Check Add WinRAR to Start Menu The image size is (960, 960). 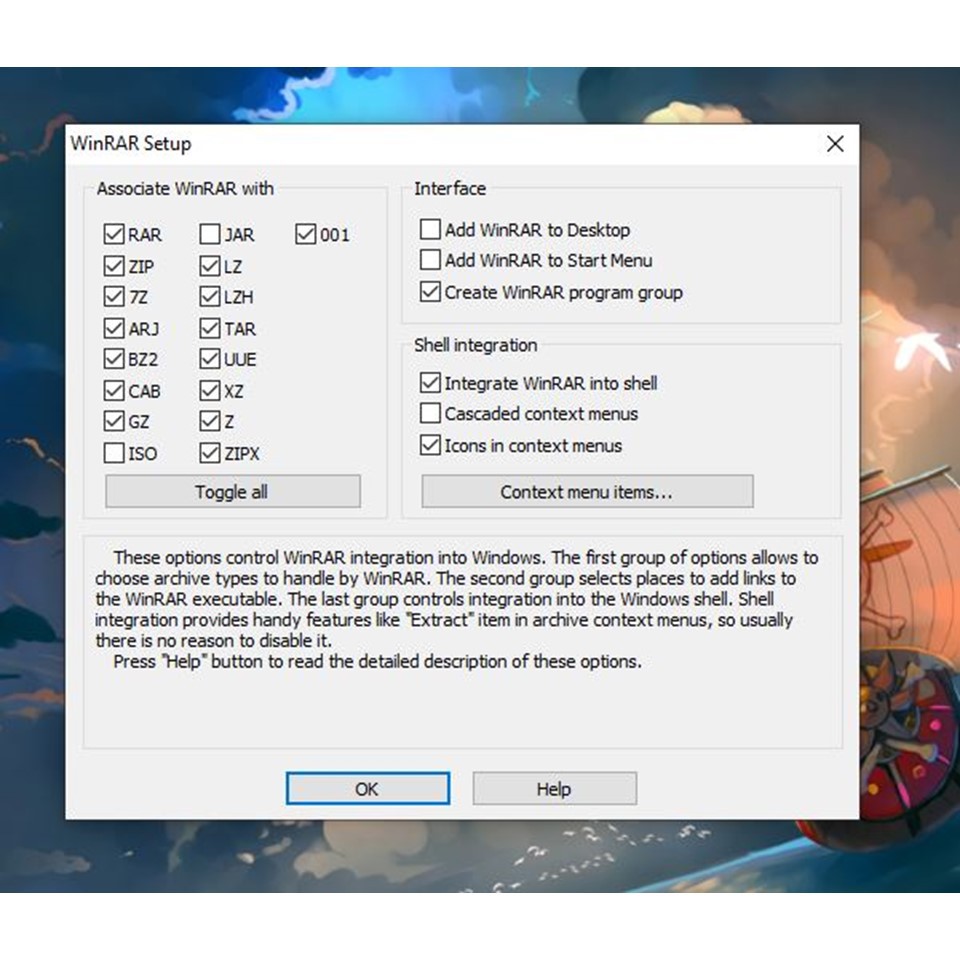point(430,261)
